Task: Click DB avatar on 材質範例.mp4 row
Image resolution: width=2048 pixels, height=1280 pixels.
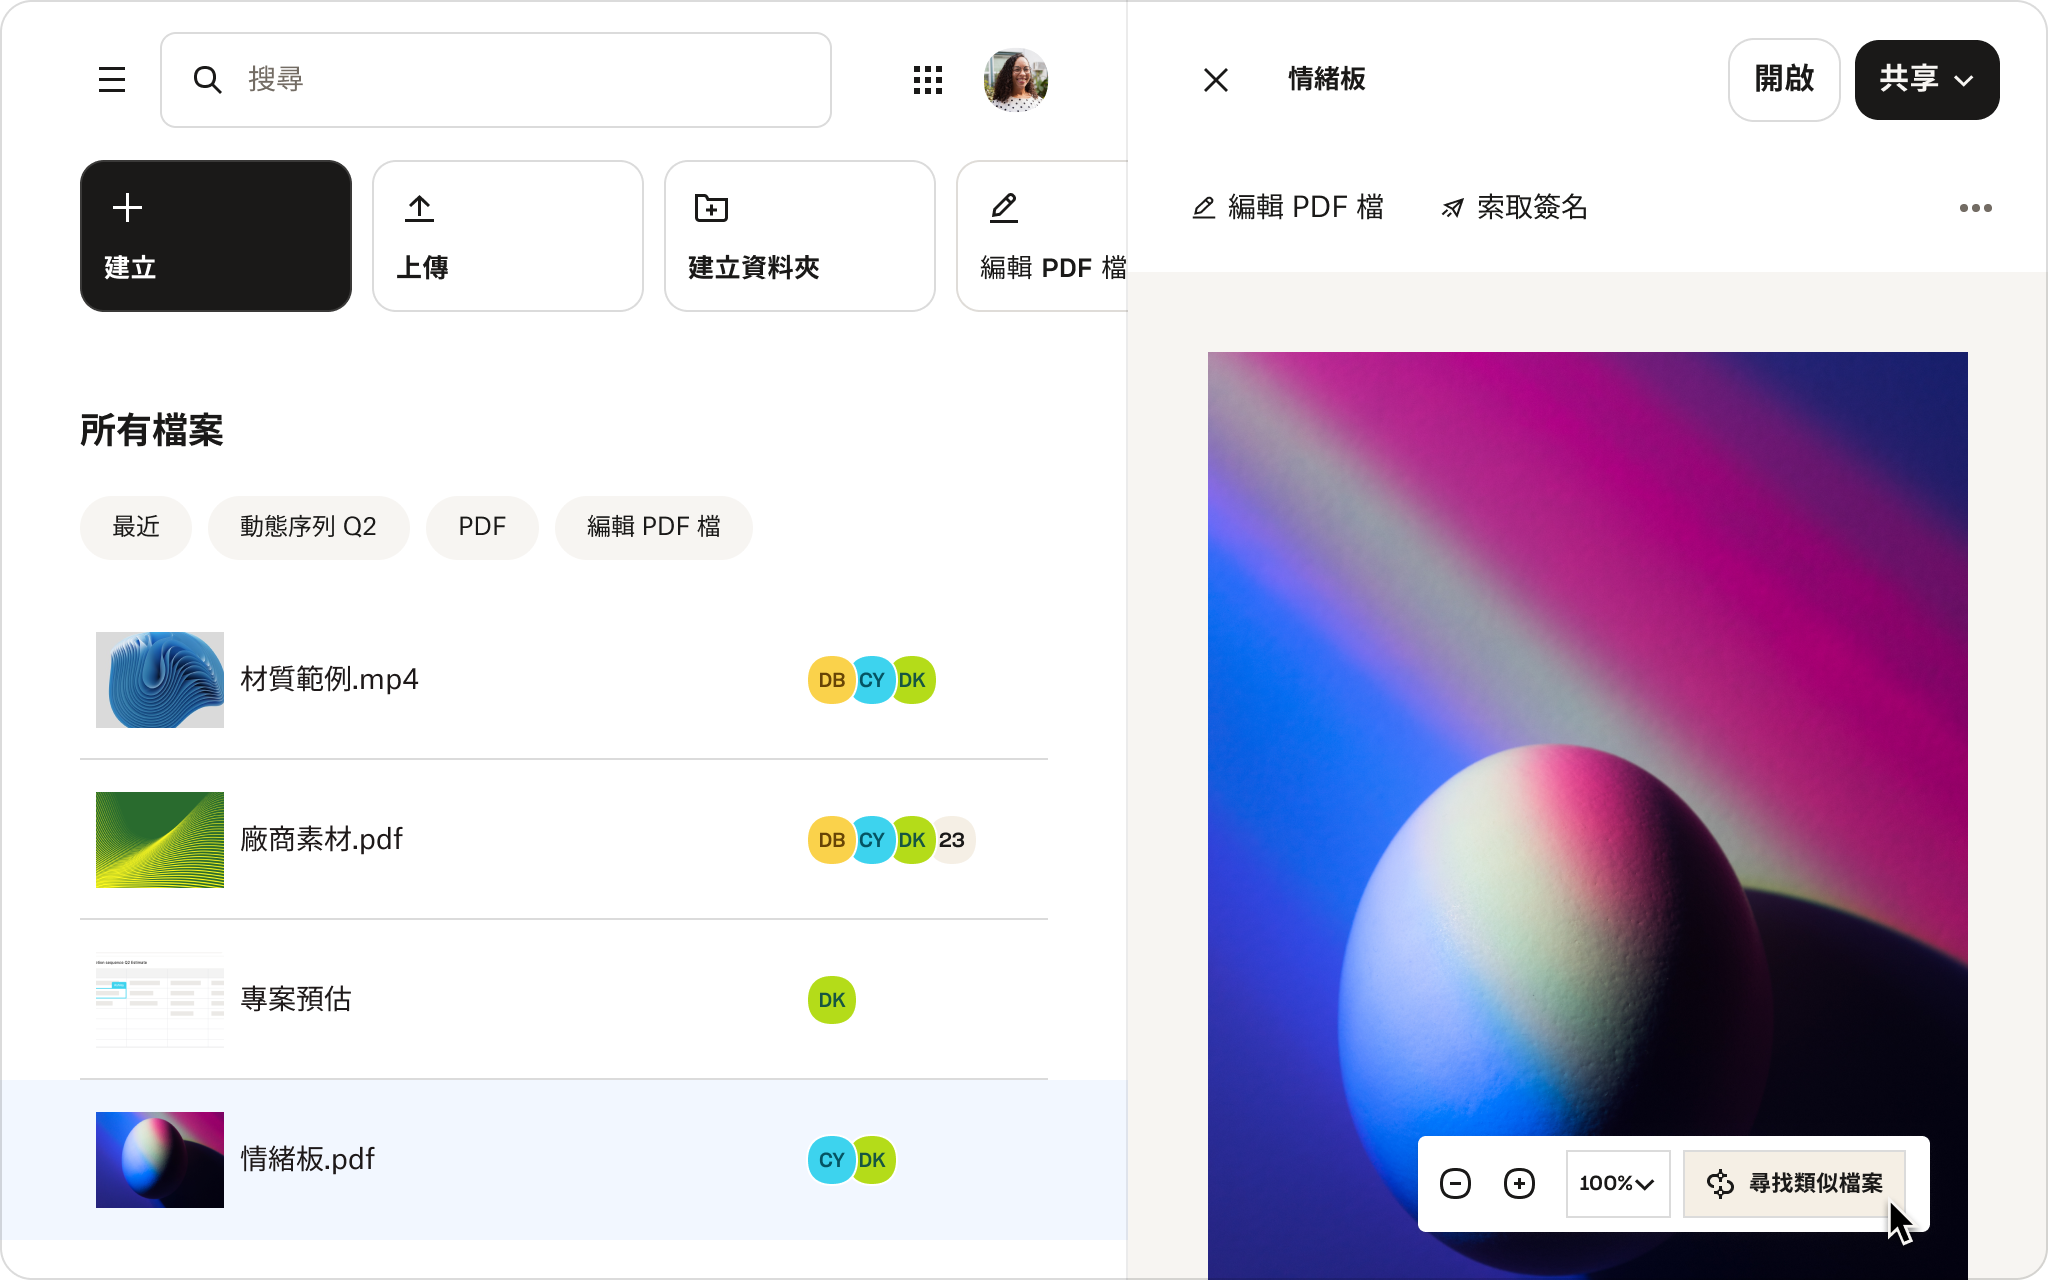Action: click(831, 680)
